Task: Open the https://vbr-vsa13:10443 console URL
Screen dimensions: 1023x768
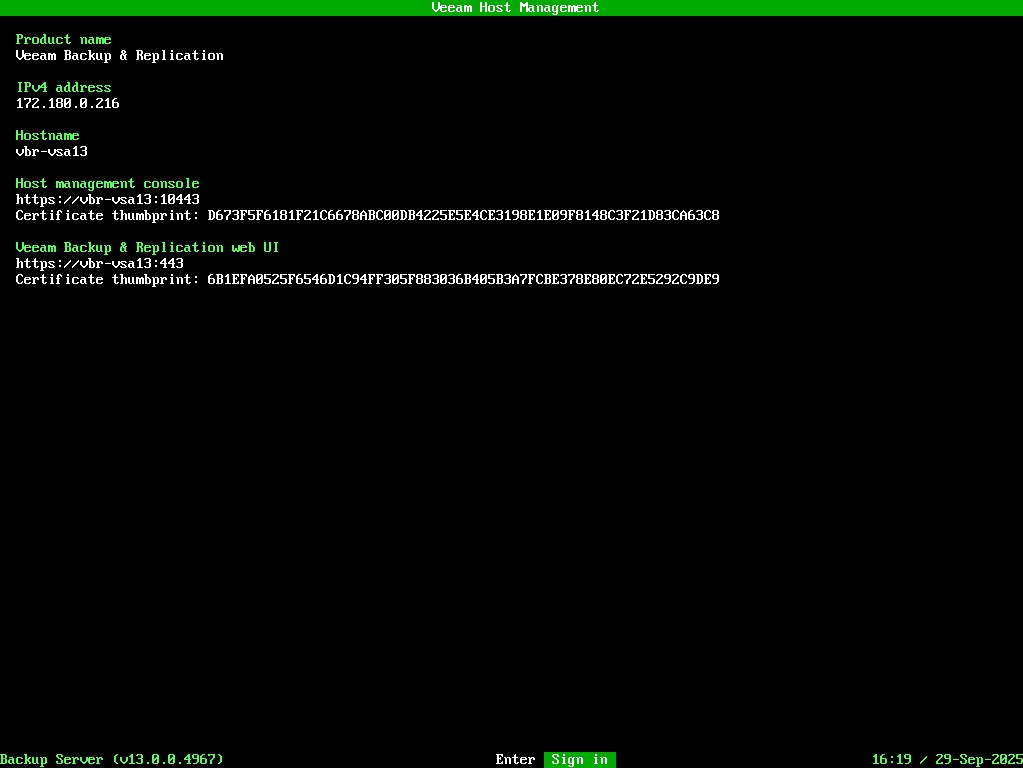Action: (x=107, y=200)
